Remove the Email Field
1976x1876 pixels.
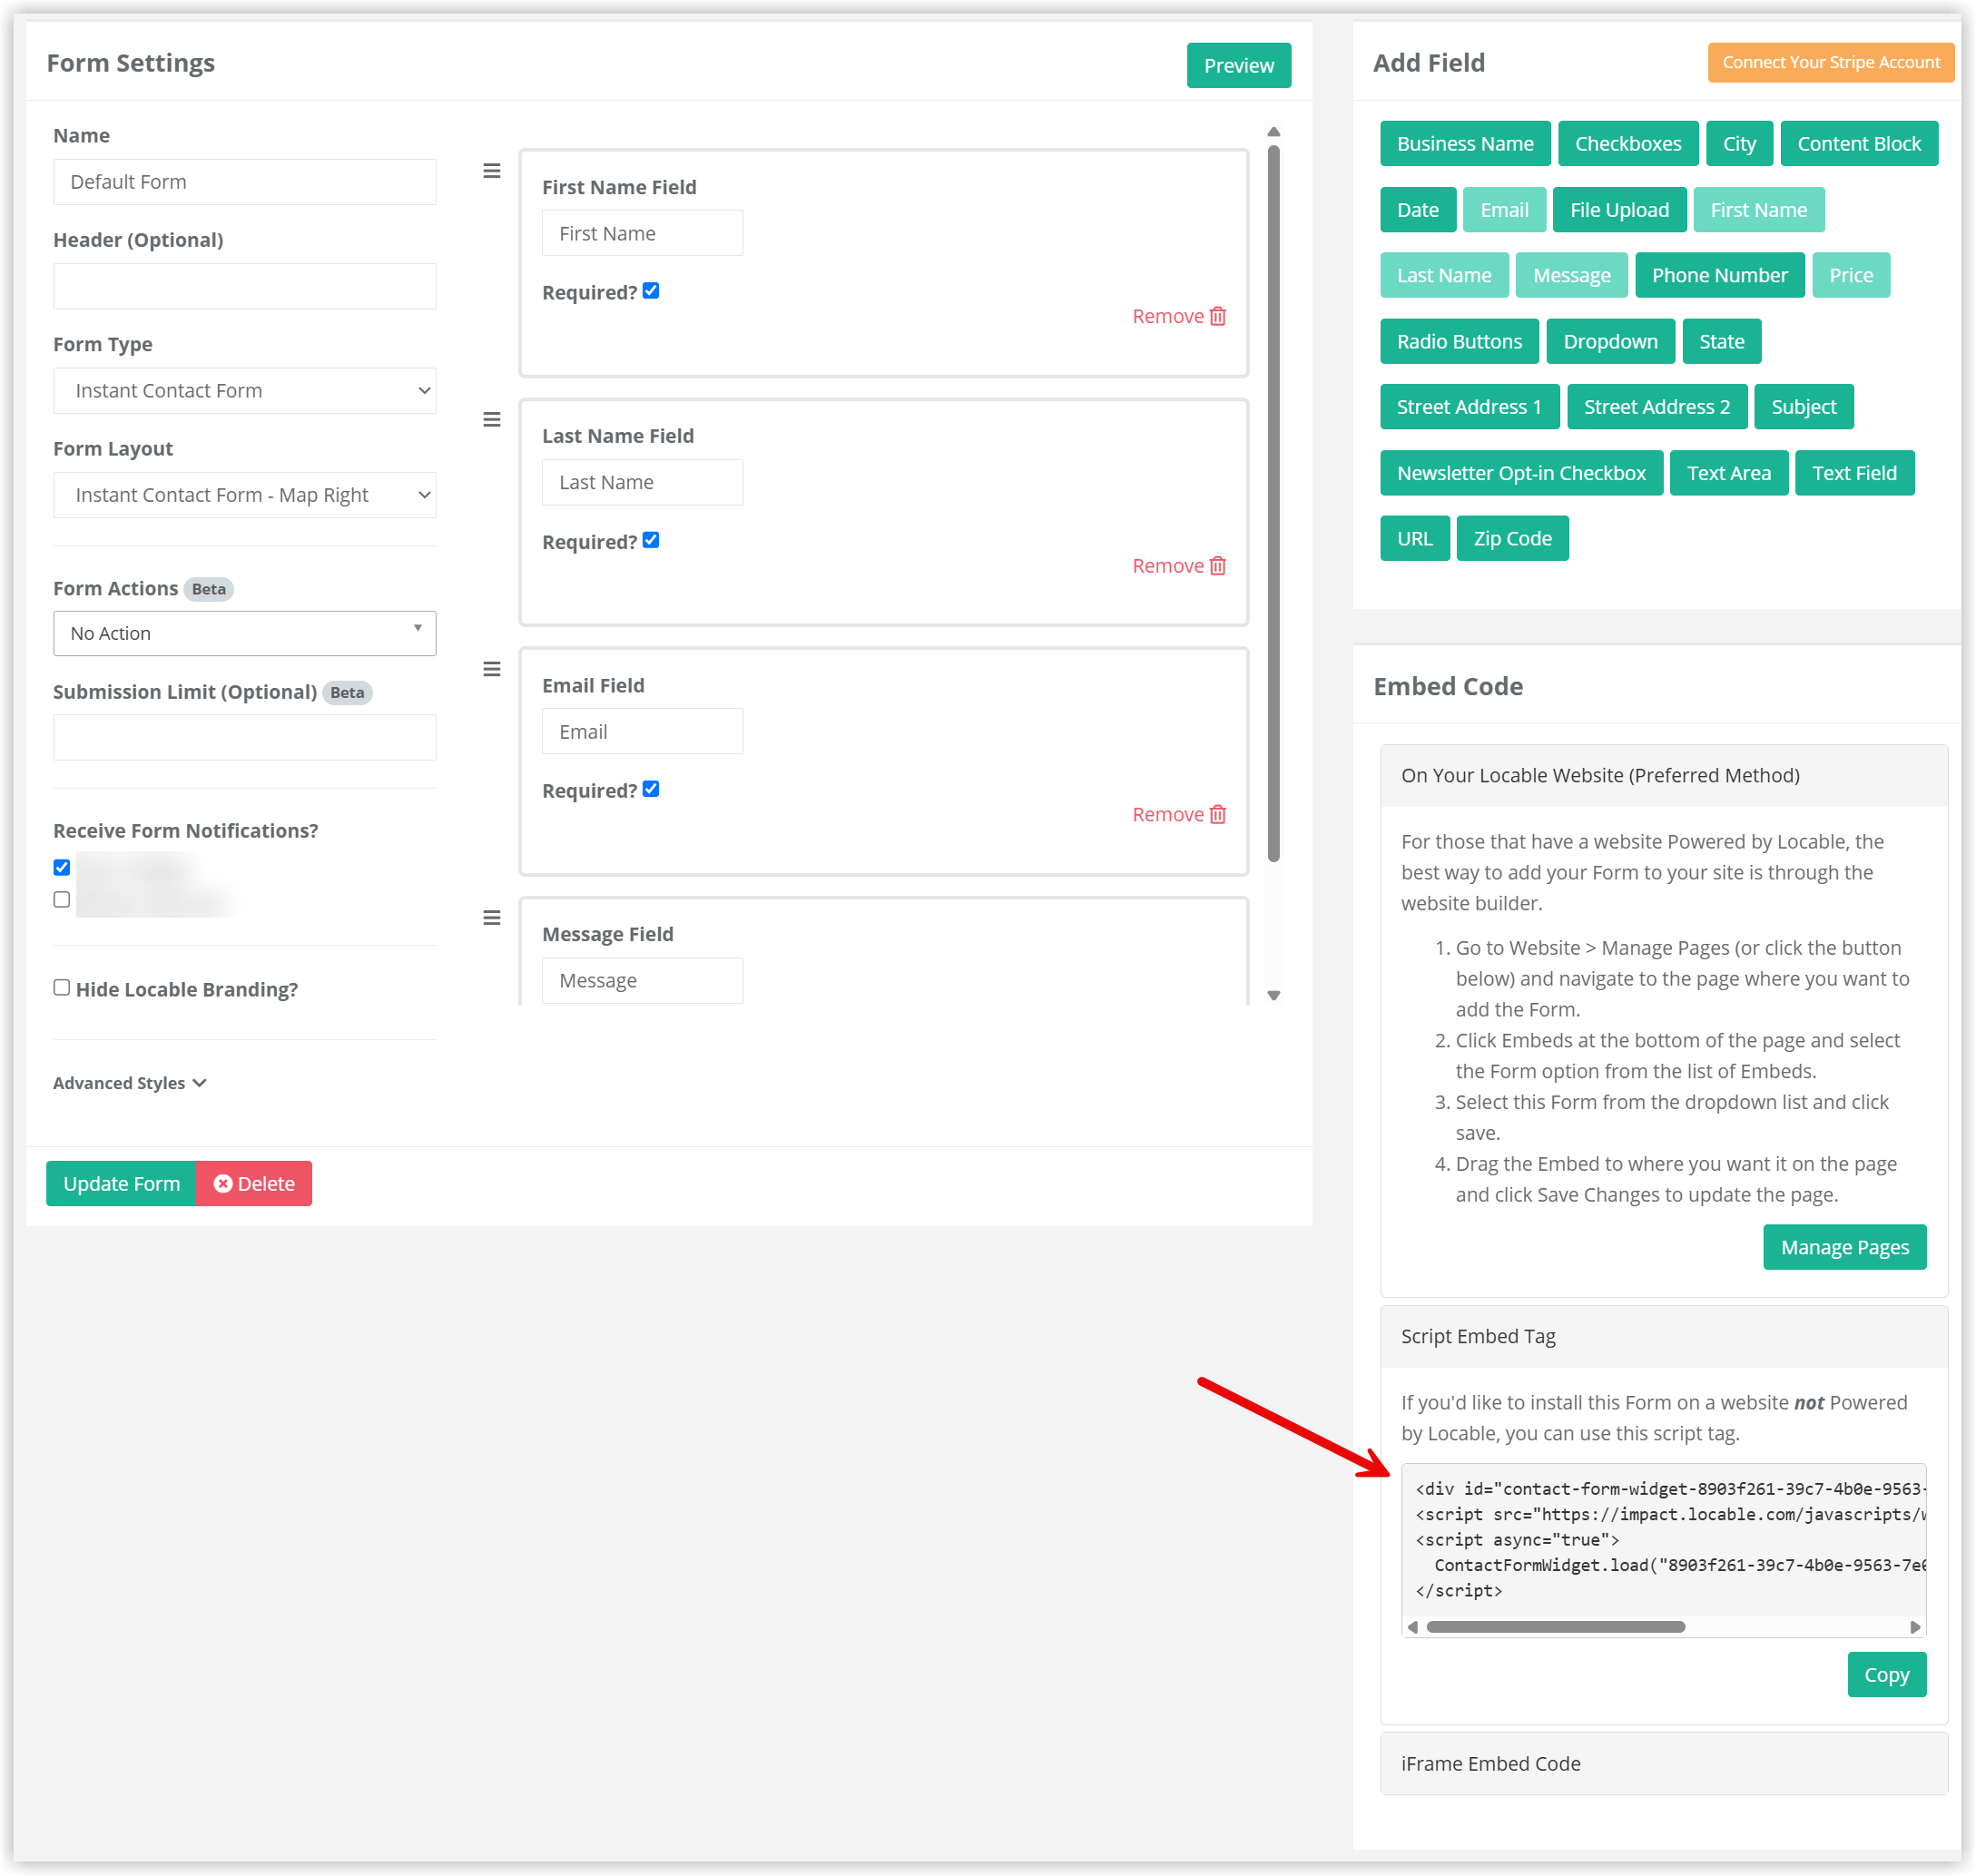[1179, 815]
